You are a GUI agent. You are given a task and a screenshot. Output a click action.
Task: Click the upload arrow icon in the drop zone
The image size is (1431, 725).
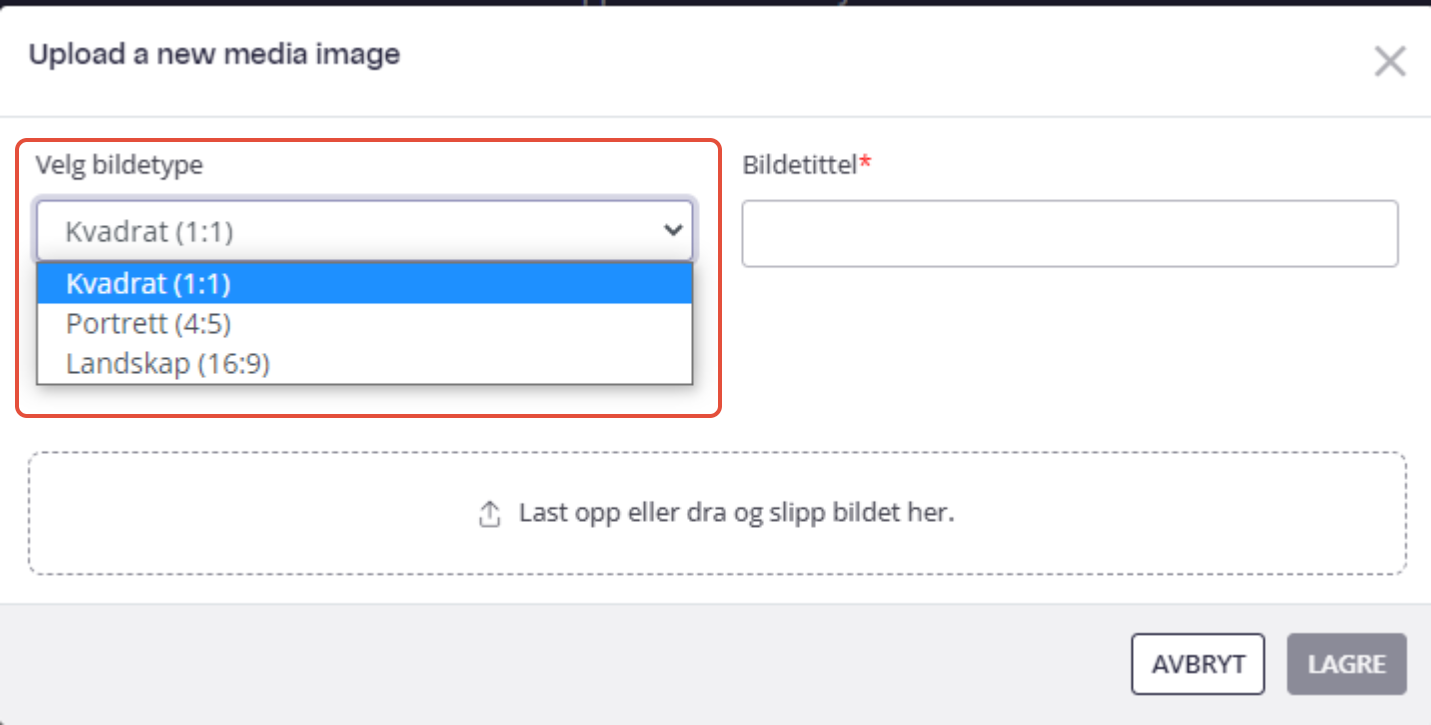coord(489,515)
